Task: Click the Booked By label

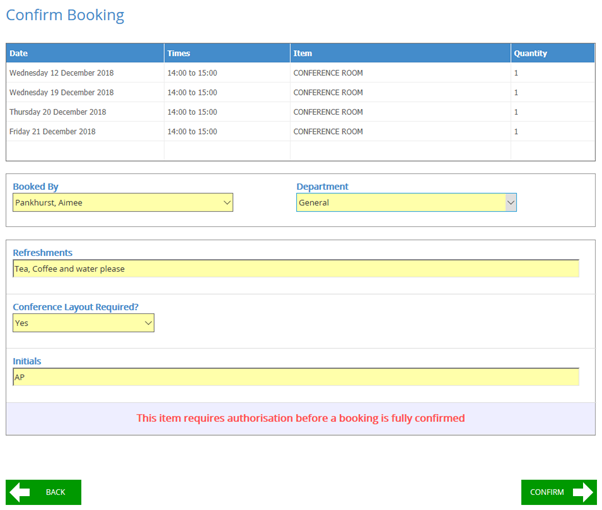Action: (x=35, y=187)
